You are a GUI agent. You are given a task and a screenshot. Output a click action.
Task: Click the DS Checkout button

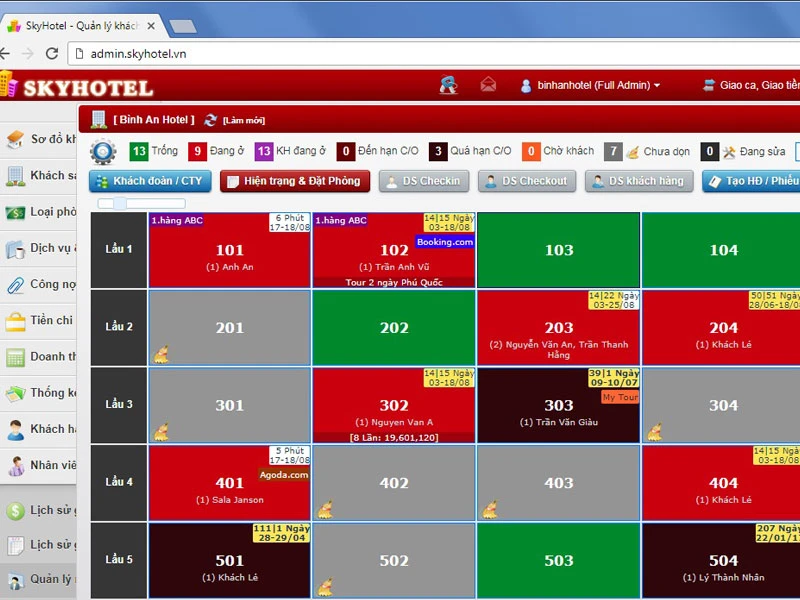click(x=527, y=181)
